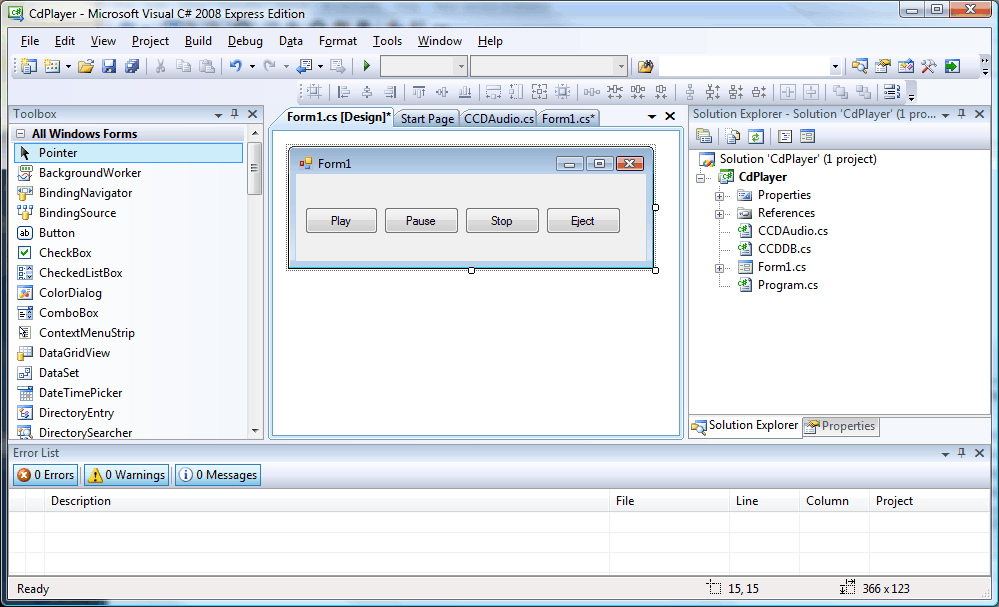Screen dimensions: 999x607
Task: Toggle the 0 Warnings filter button
Action: (127, 475)
